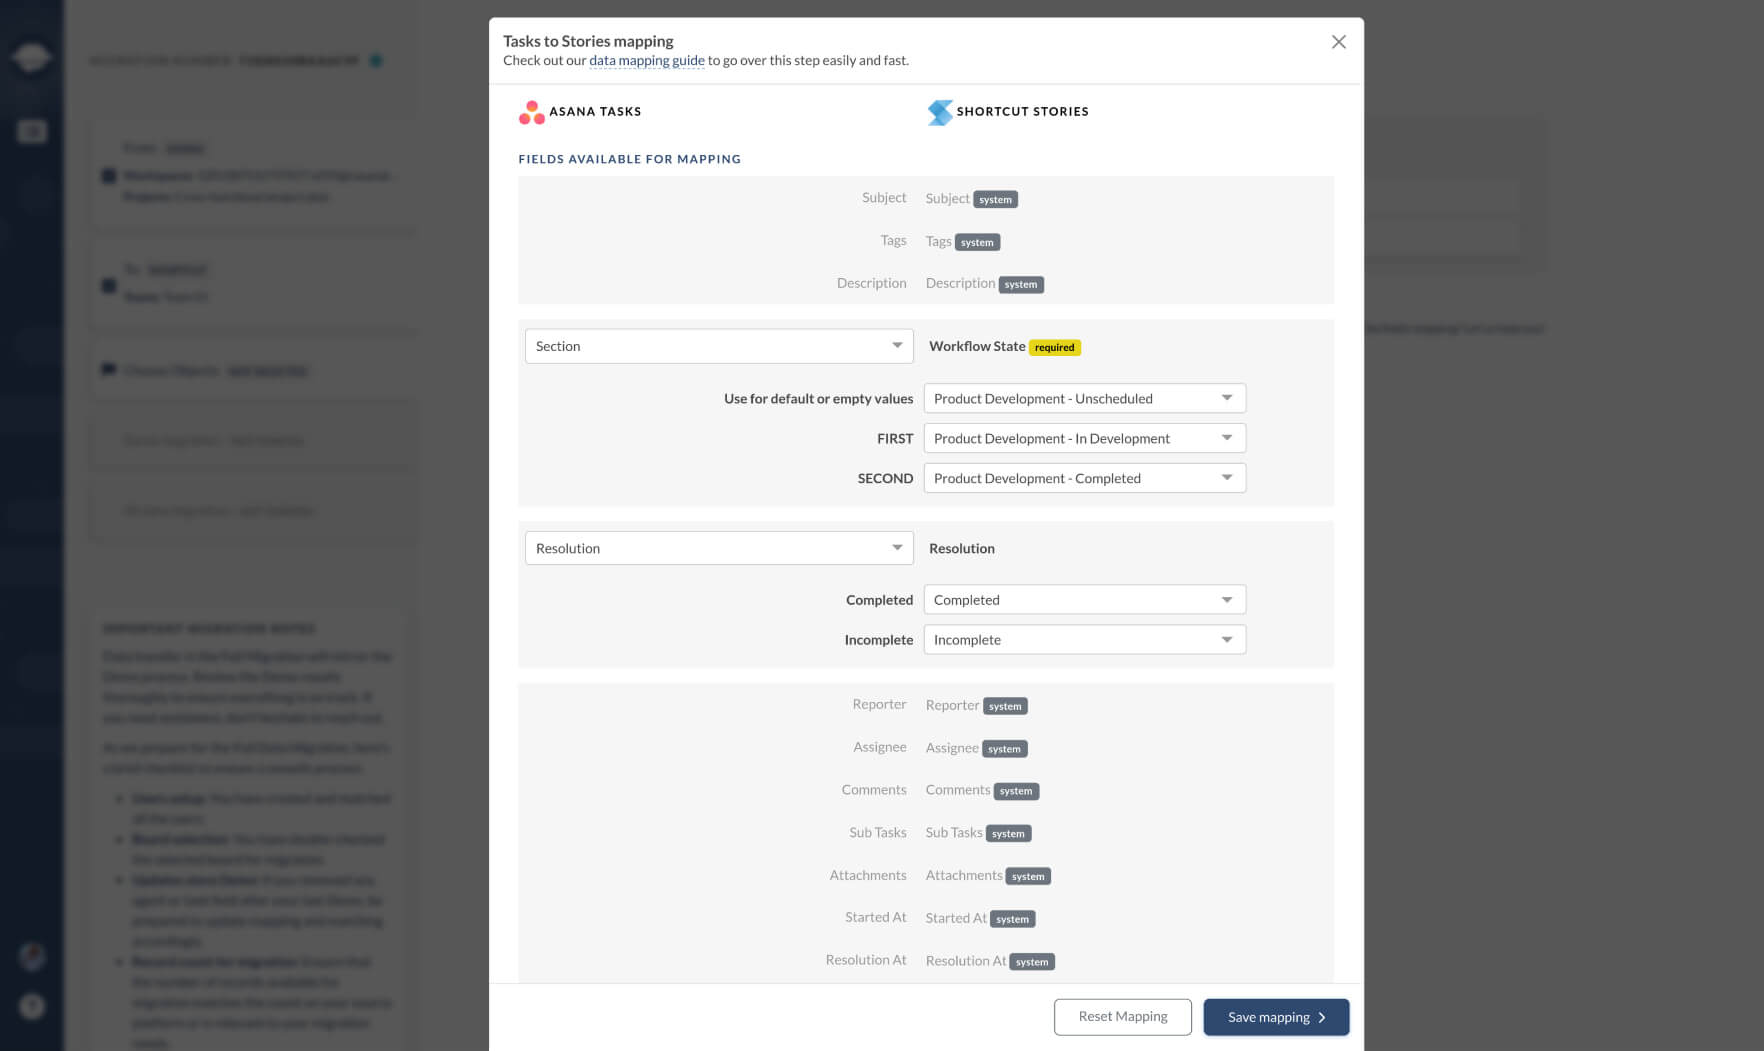This screenshot has width=1764, height=1051.
Task: Click the Shortcut Stories logo icon
Action: tap(940, 112)
